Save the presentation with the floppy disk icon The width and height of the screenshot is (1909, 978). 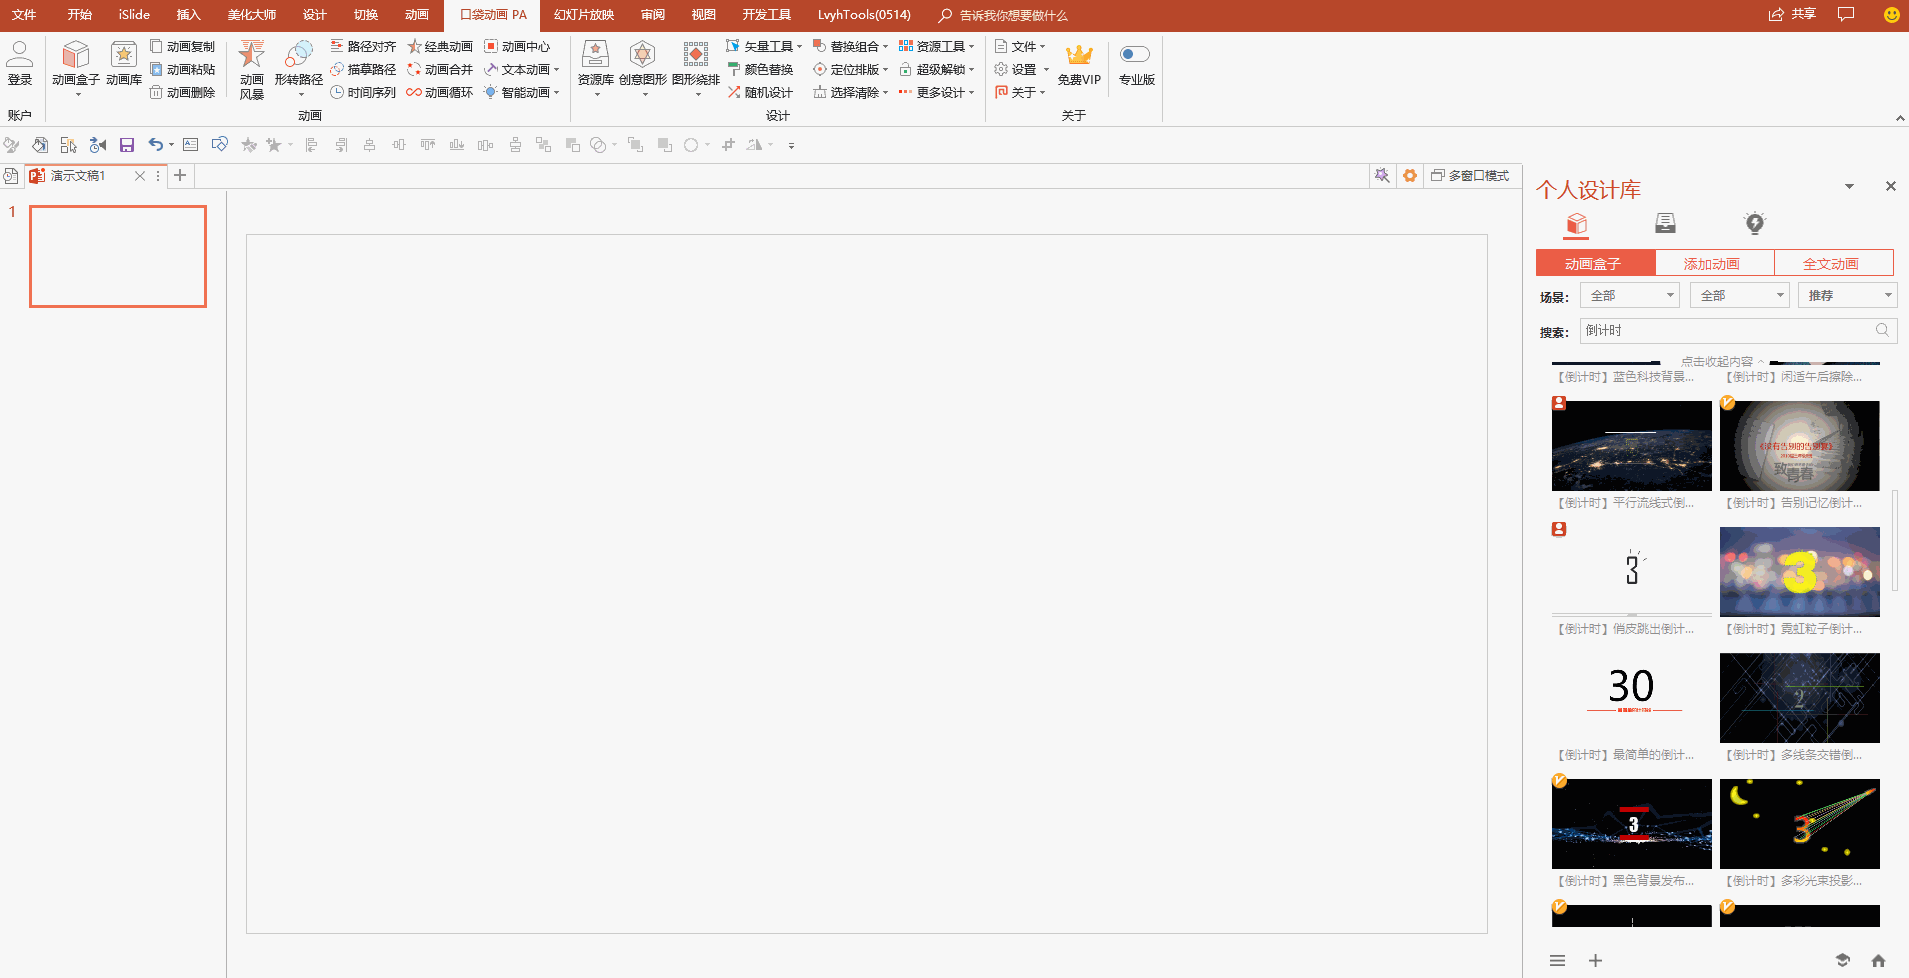[127, 145]
